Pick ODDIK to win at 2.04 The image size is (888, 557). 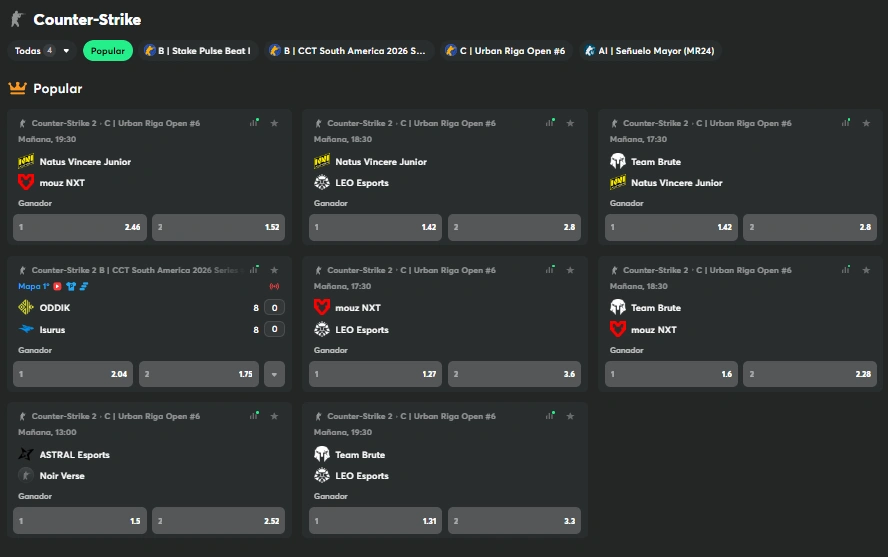(73, 374)
